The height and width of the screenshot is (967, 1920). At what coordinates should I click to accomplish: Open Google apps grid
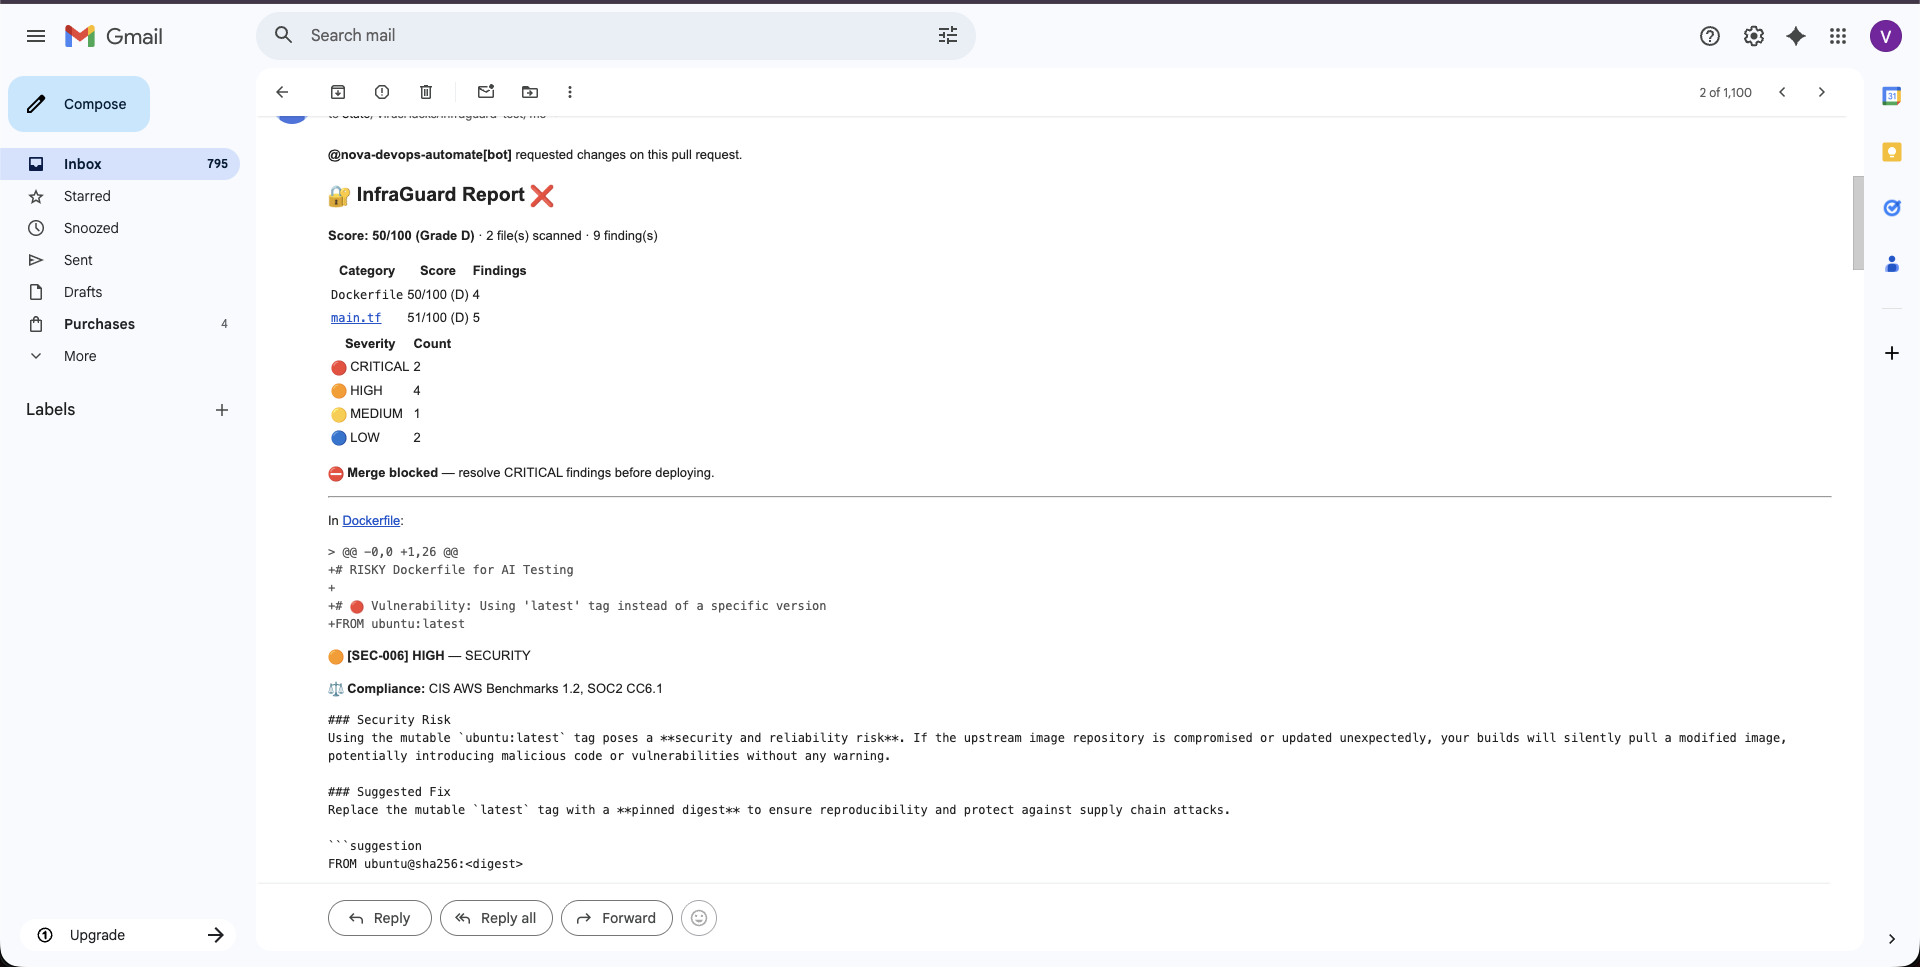tap(1838, 36)
